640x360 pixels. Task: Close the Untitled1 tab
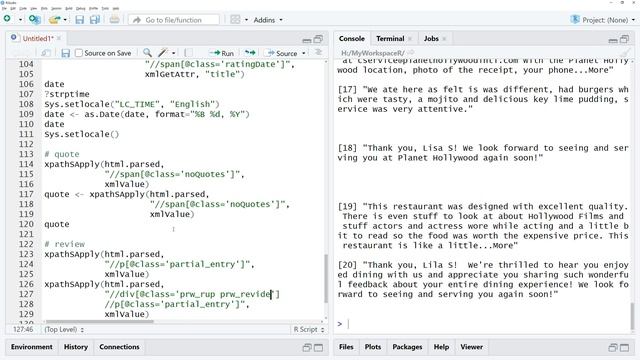coord(59,38)
